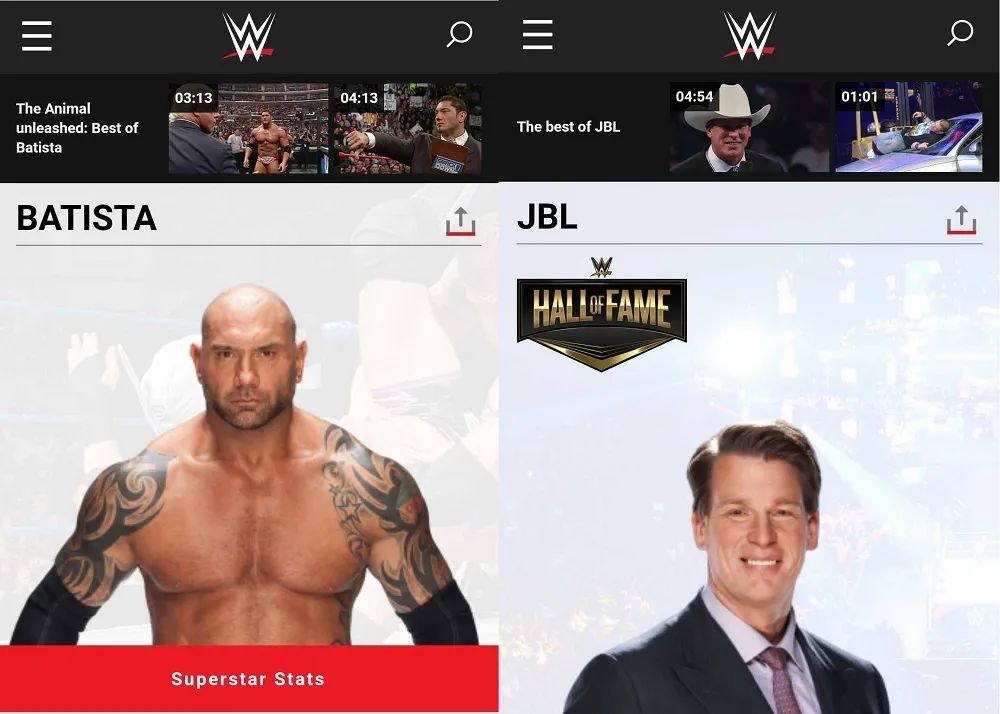1000x714 pixels.
Task: Open search on JBL page
Action: coord(960,33)
